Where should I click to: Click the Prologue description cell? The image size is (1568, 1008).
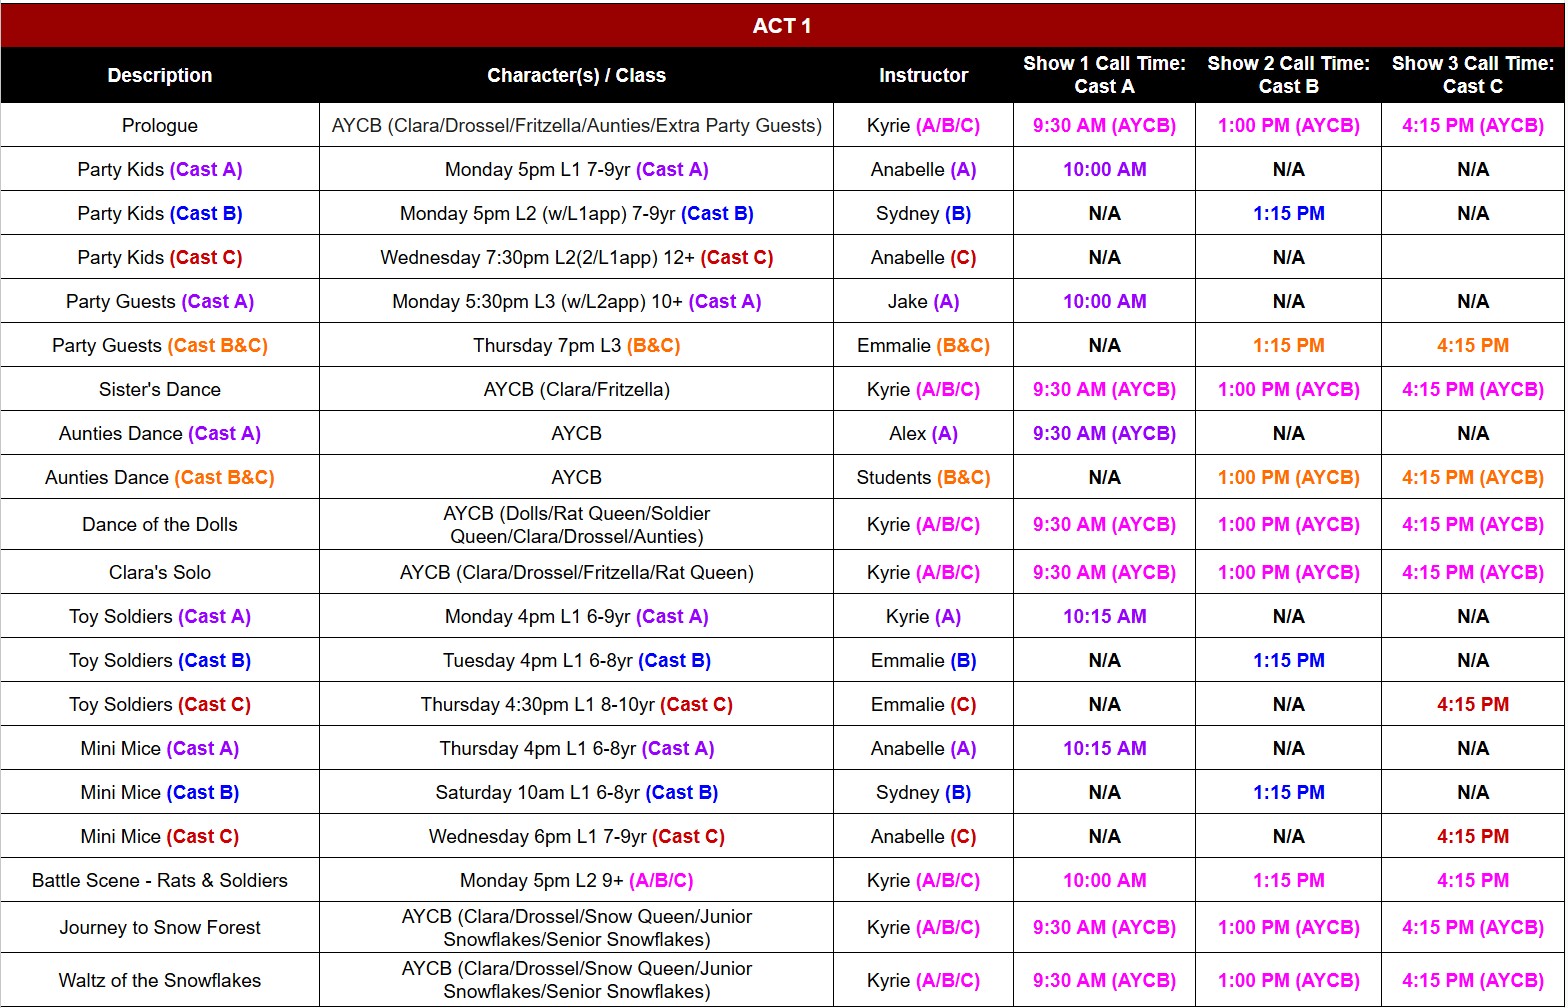coord(160,125)
